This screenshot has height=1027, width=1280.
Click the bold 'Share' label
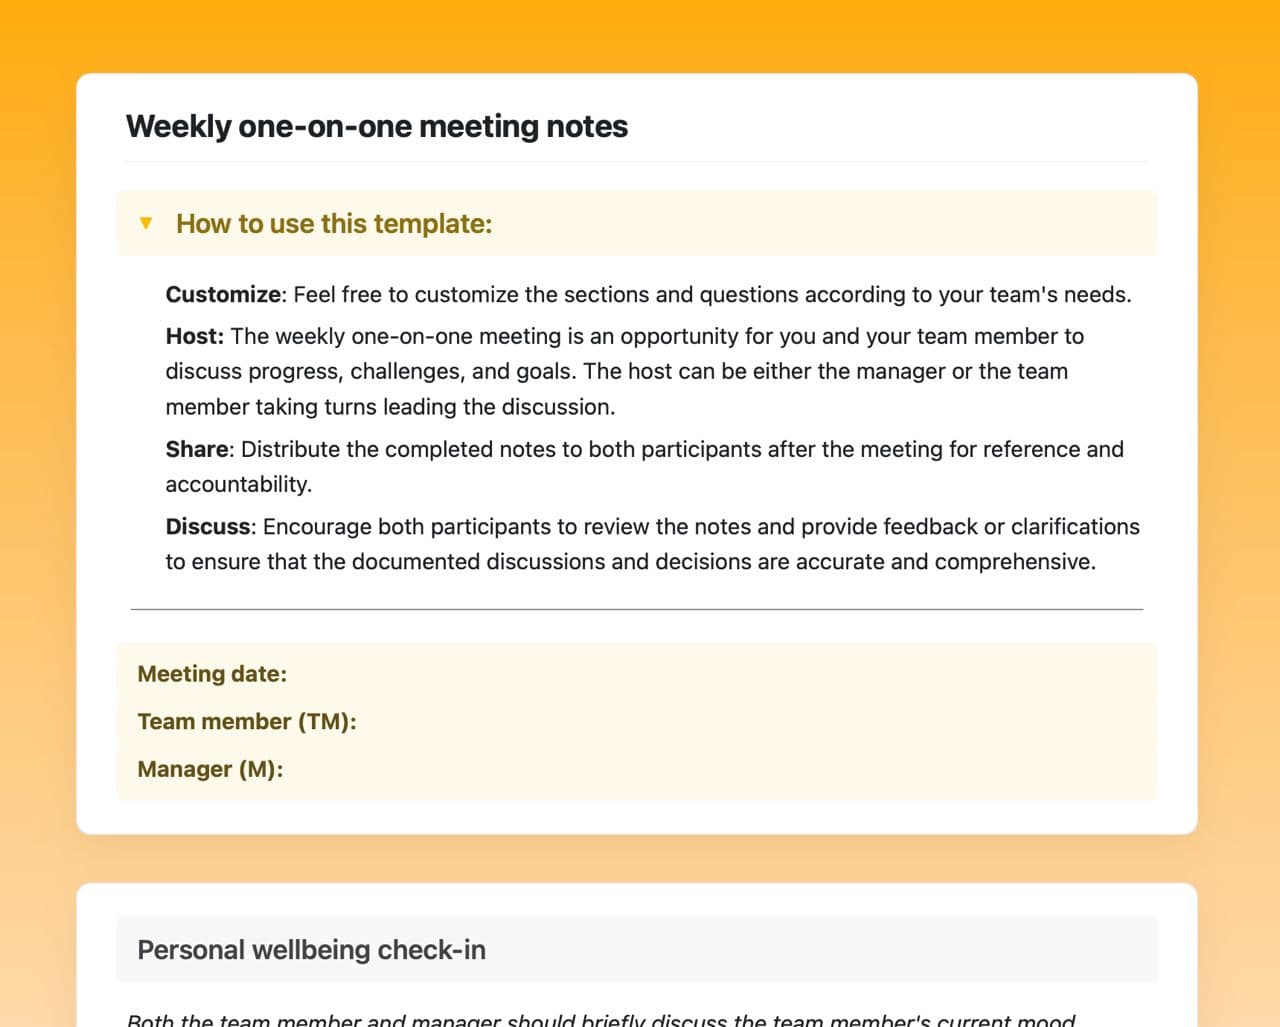click(197, 449)
